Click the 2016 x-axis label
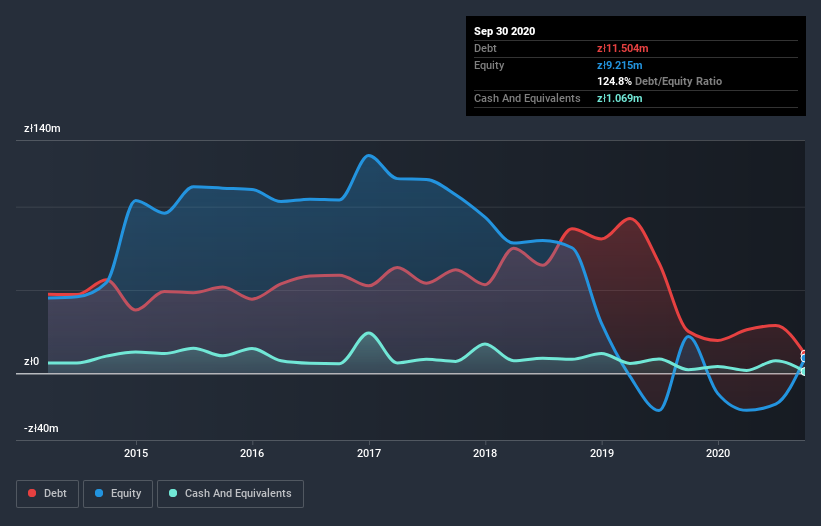The image size is (821, 526). tap(252, 453)
